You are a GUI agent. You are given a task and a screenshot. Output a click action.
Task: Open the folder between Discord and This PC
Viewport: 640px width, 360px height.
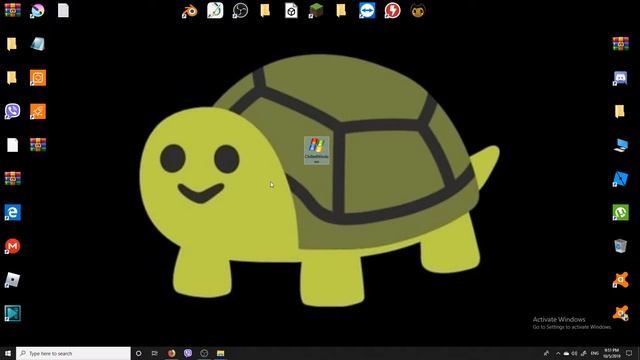[619, 111]
